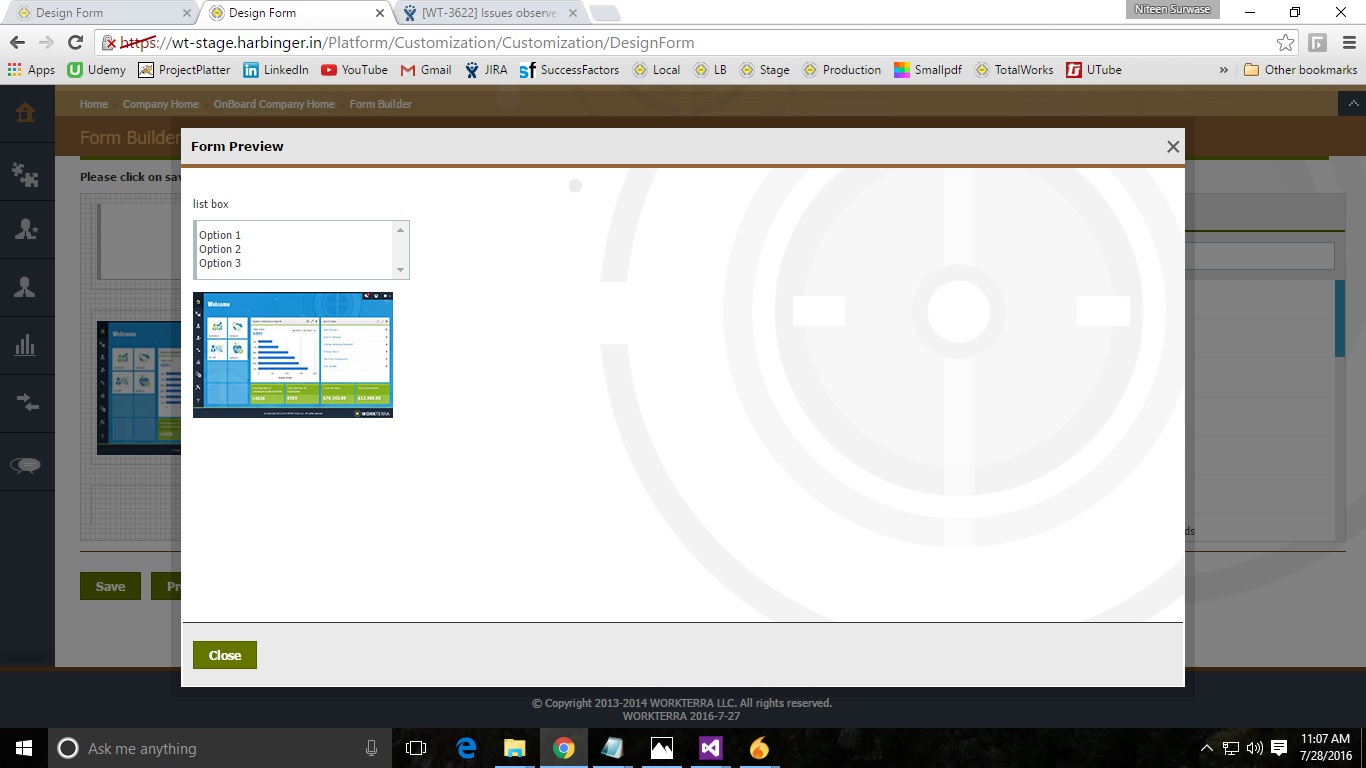Click browser back arrow
This screenshot has width=1366, height=768.
tap(17, 43)
